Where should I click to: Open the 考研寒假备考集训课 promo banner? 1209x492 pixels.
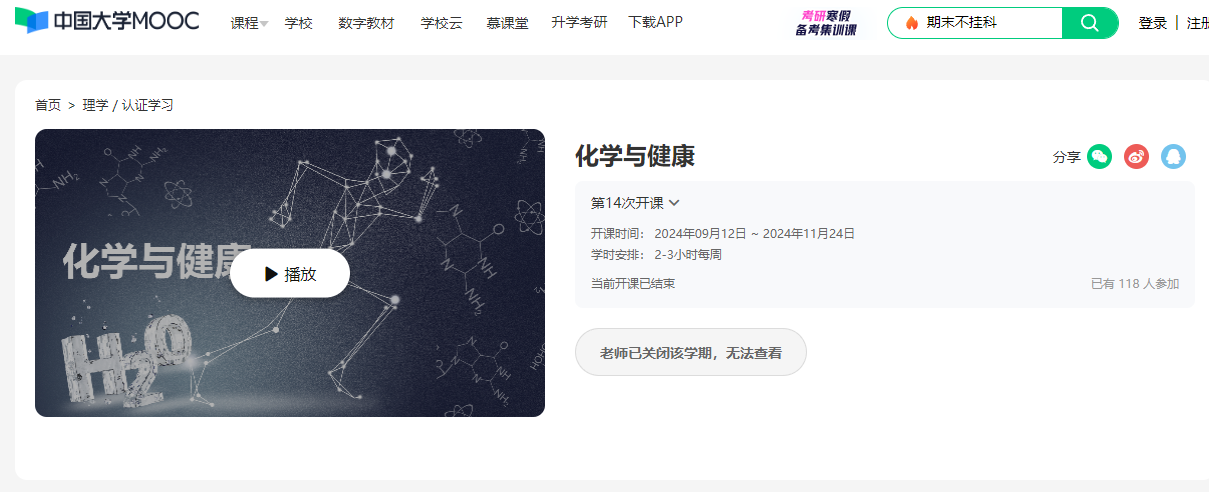pyautogui.click(x=826, y=23)
